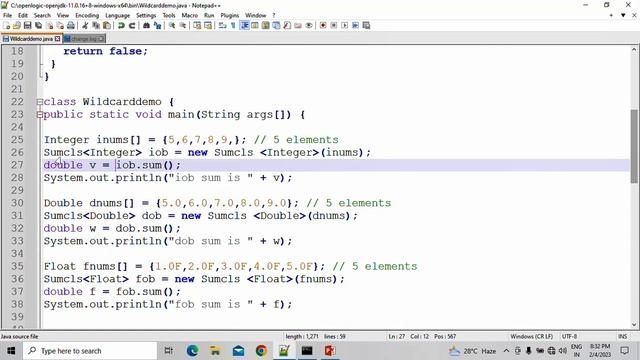Screen dimensions: 640x360
Task: Open the command prompt taskbar icon
Action: coord(307,351)
